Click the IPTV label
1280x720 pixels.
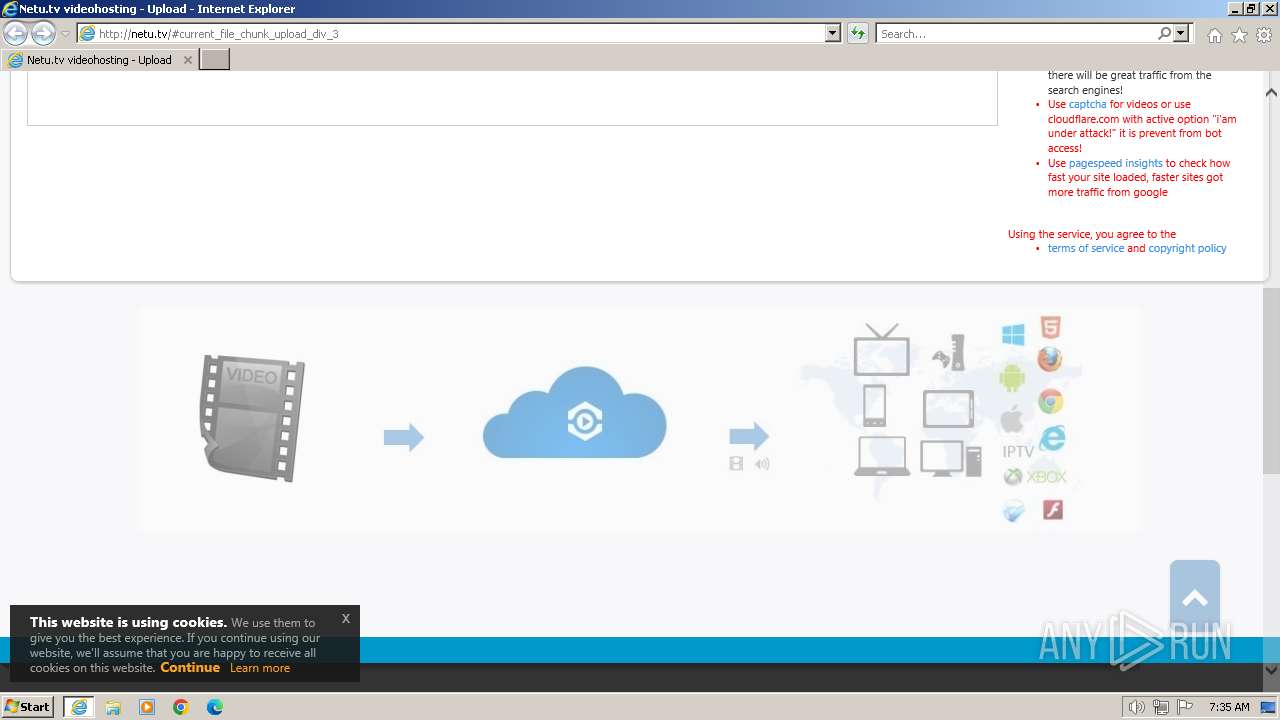pos(1018,452)
